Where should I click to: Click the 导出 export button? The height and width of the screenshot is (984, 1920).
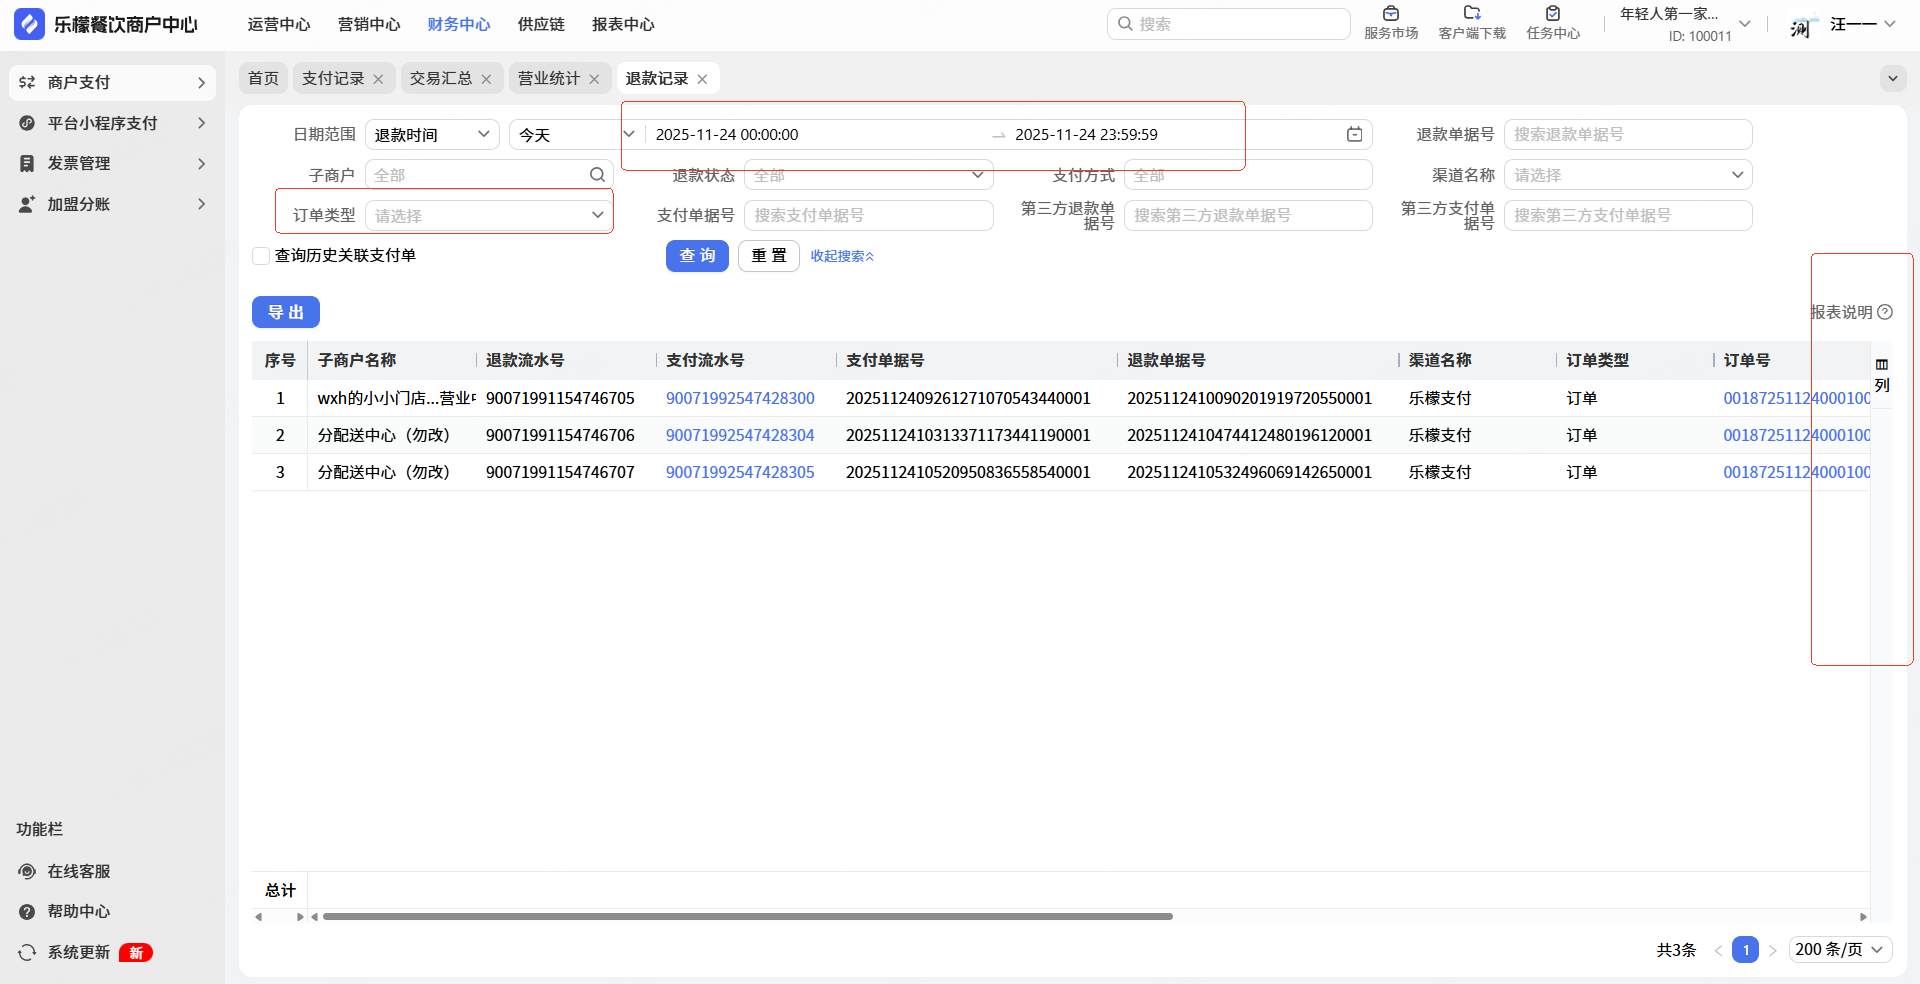[x=285, y=312]
